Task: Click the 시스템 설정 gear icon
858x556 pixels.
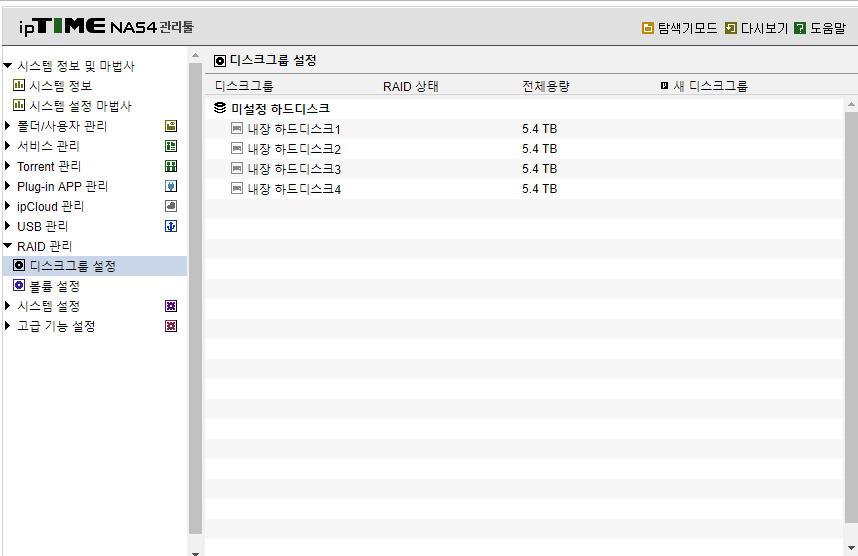Action: click(171, 306)
